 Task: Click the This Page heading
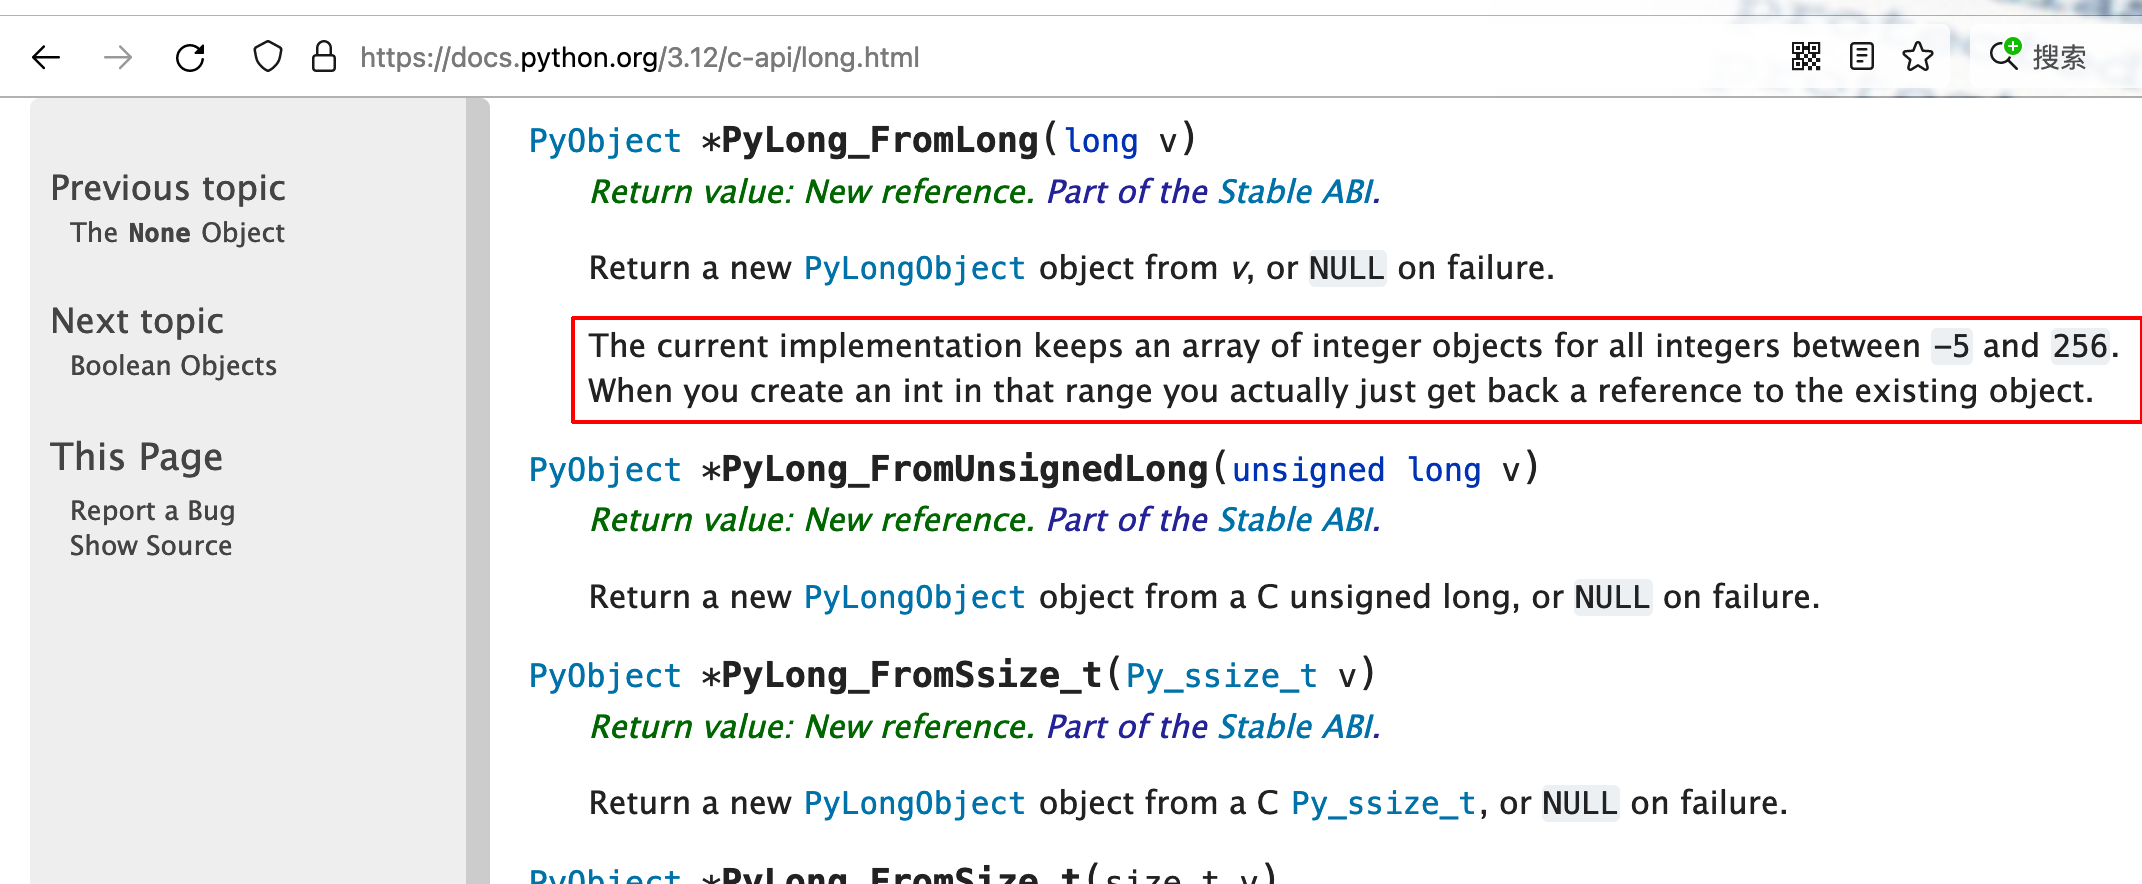[x=137, y=457]
